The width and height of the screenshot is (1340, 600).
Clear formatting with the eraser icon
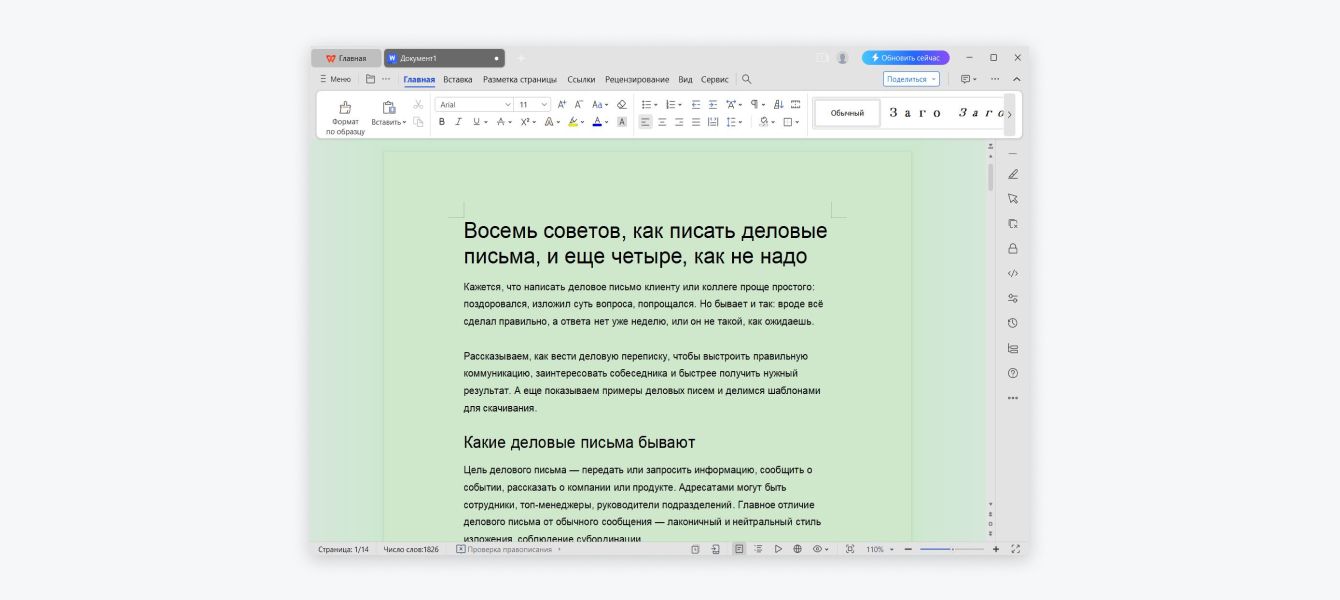click(622, 105)
